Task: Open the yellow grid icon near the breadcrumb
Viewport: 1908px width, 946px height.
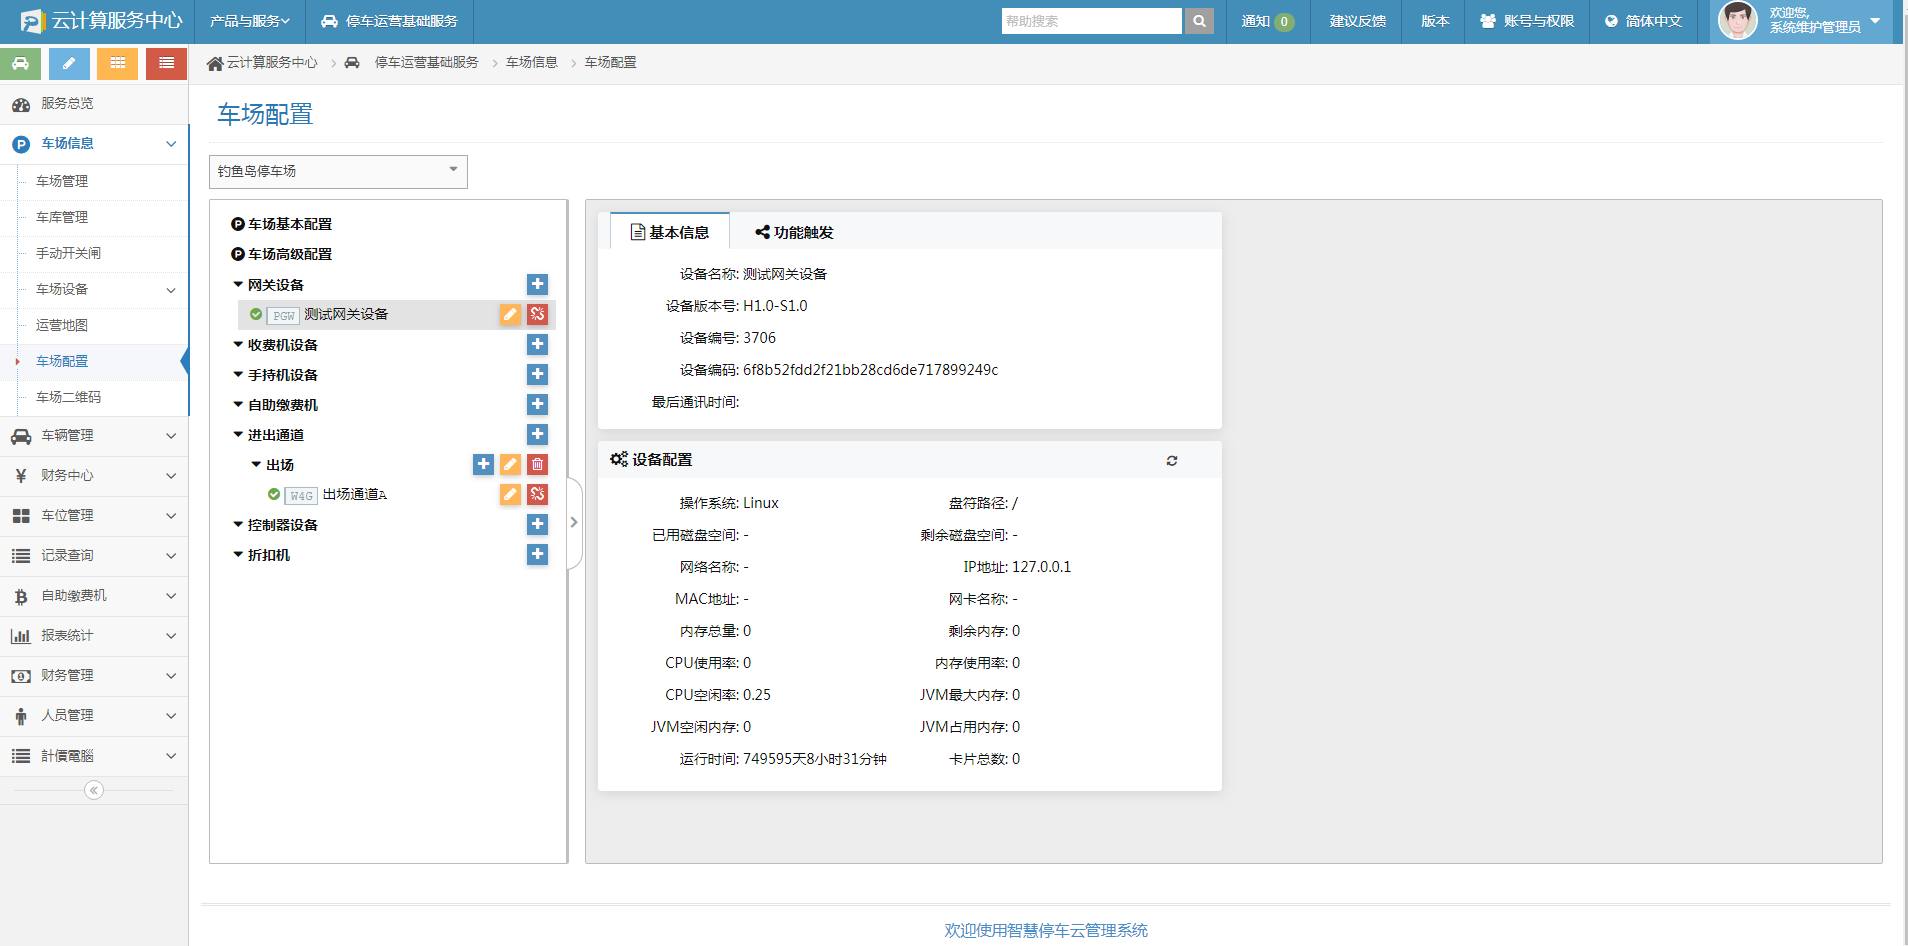Action: pos(117,63)
